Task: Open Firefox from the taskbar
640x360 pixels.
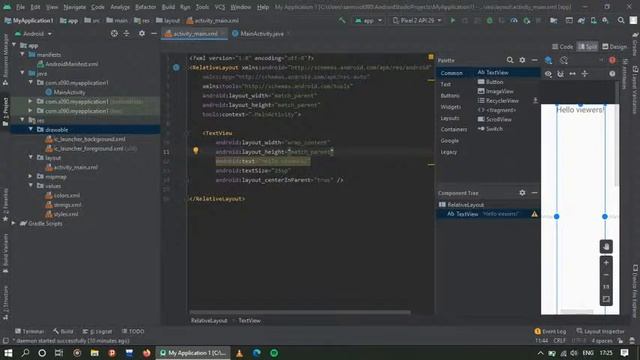Action: coord(147,353)
